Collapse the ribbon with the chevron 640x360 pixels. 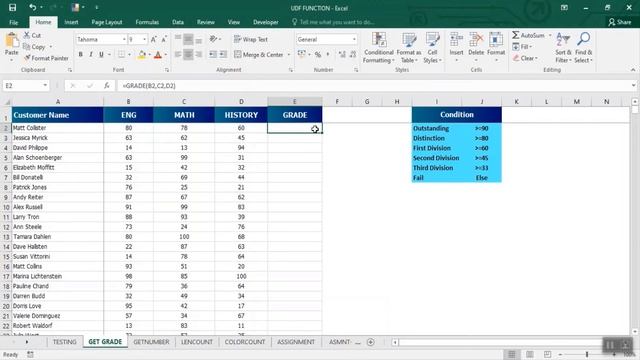pyautogui.click(x=633, y=70)
